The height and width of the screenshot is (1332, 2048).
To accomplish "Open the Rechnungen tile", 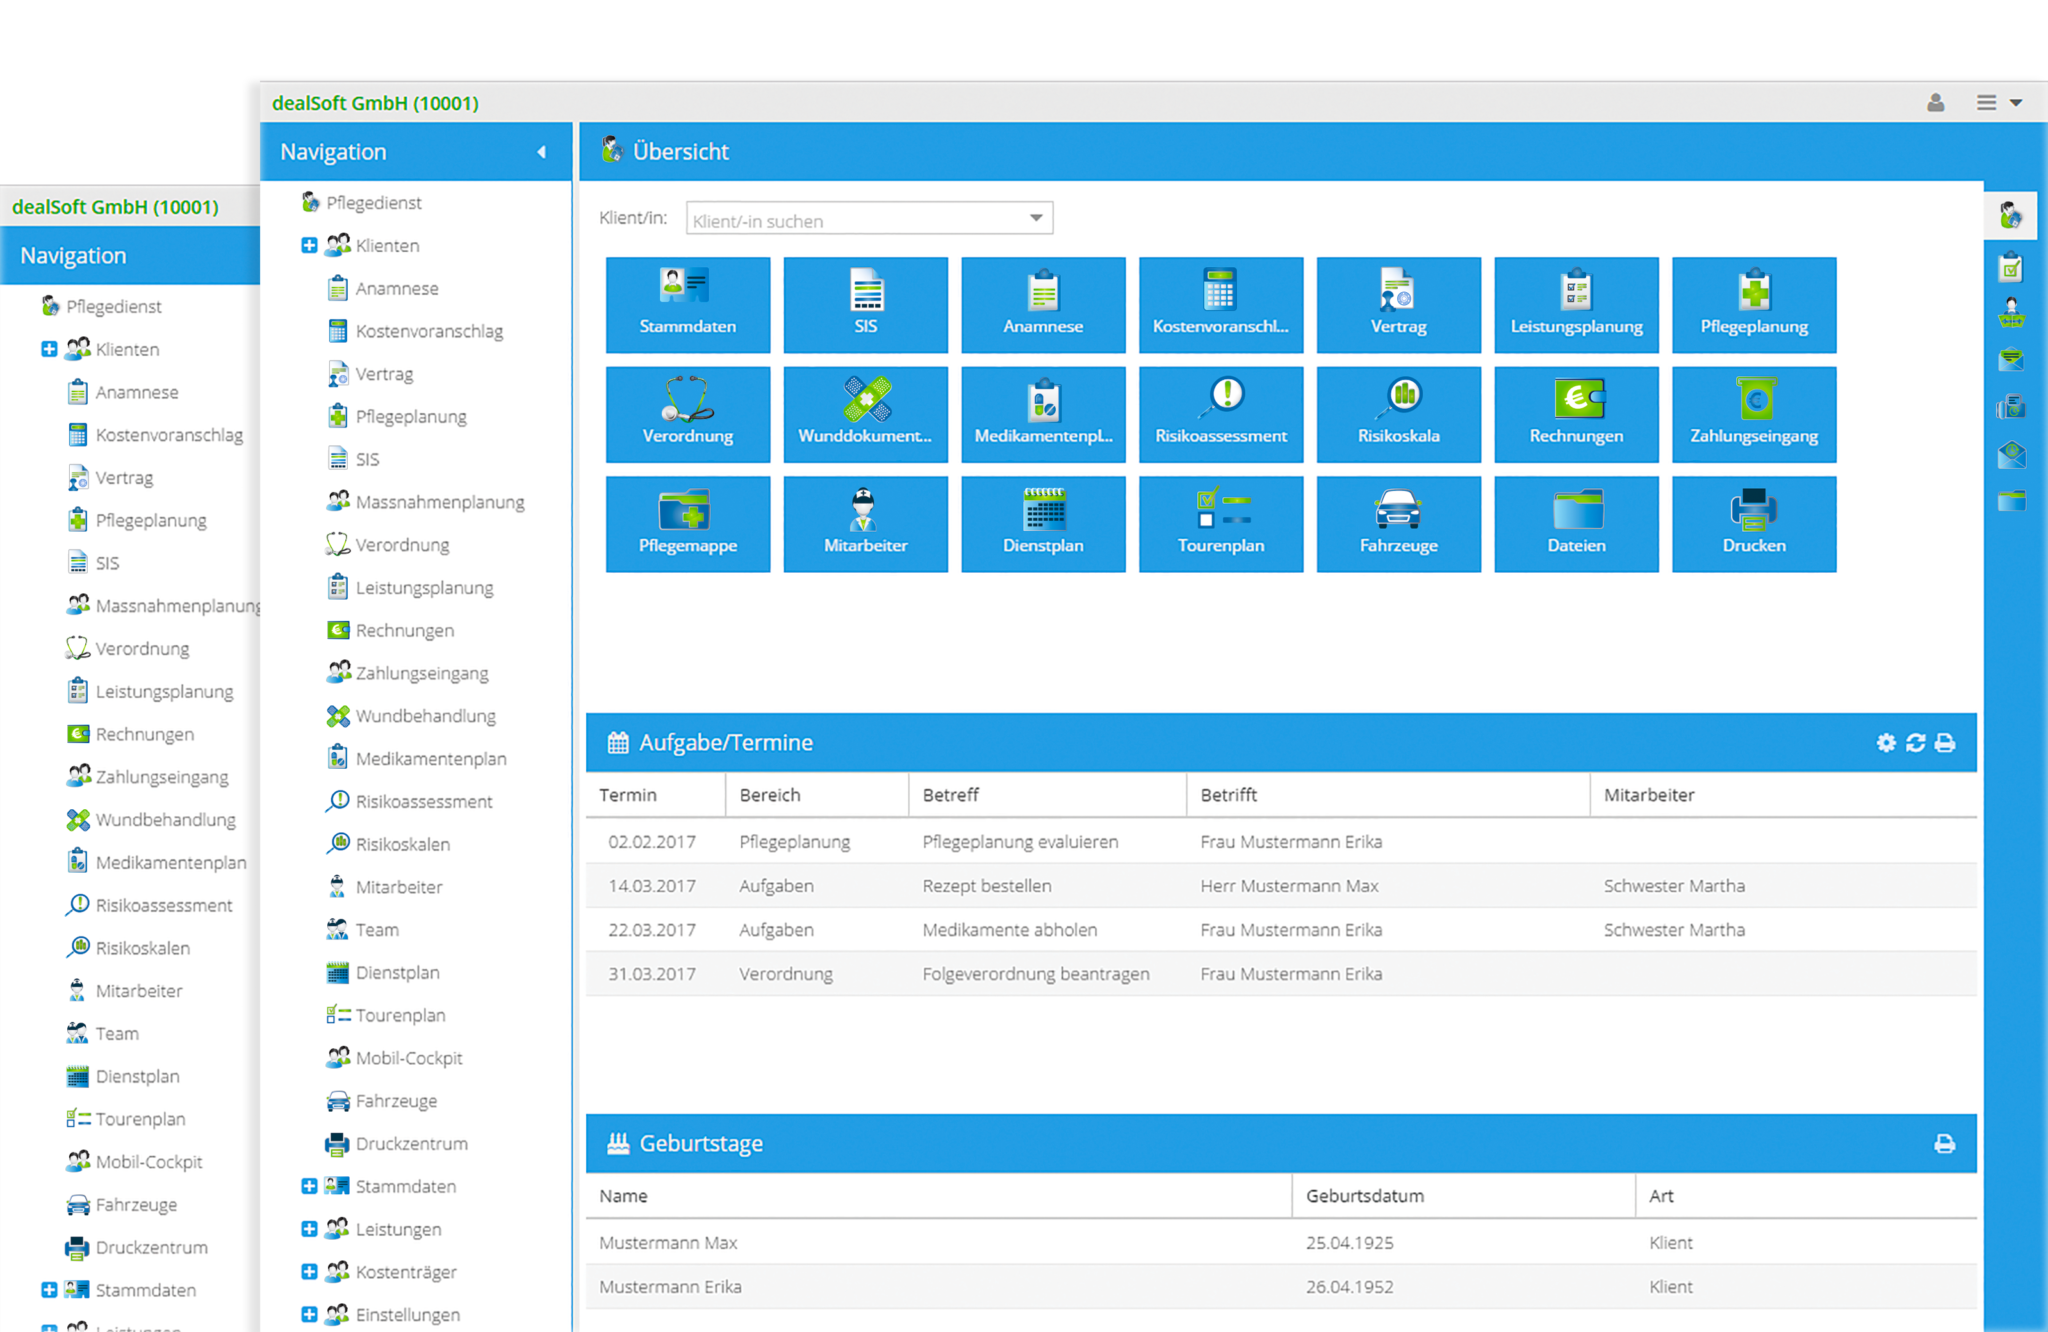I will (x=1576, y=414).
